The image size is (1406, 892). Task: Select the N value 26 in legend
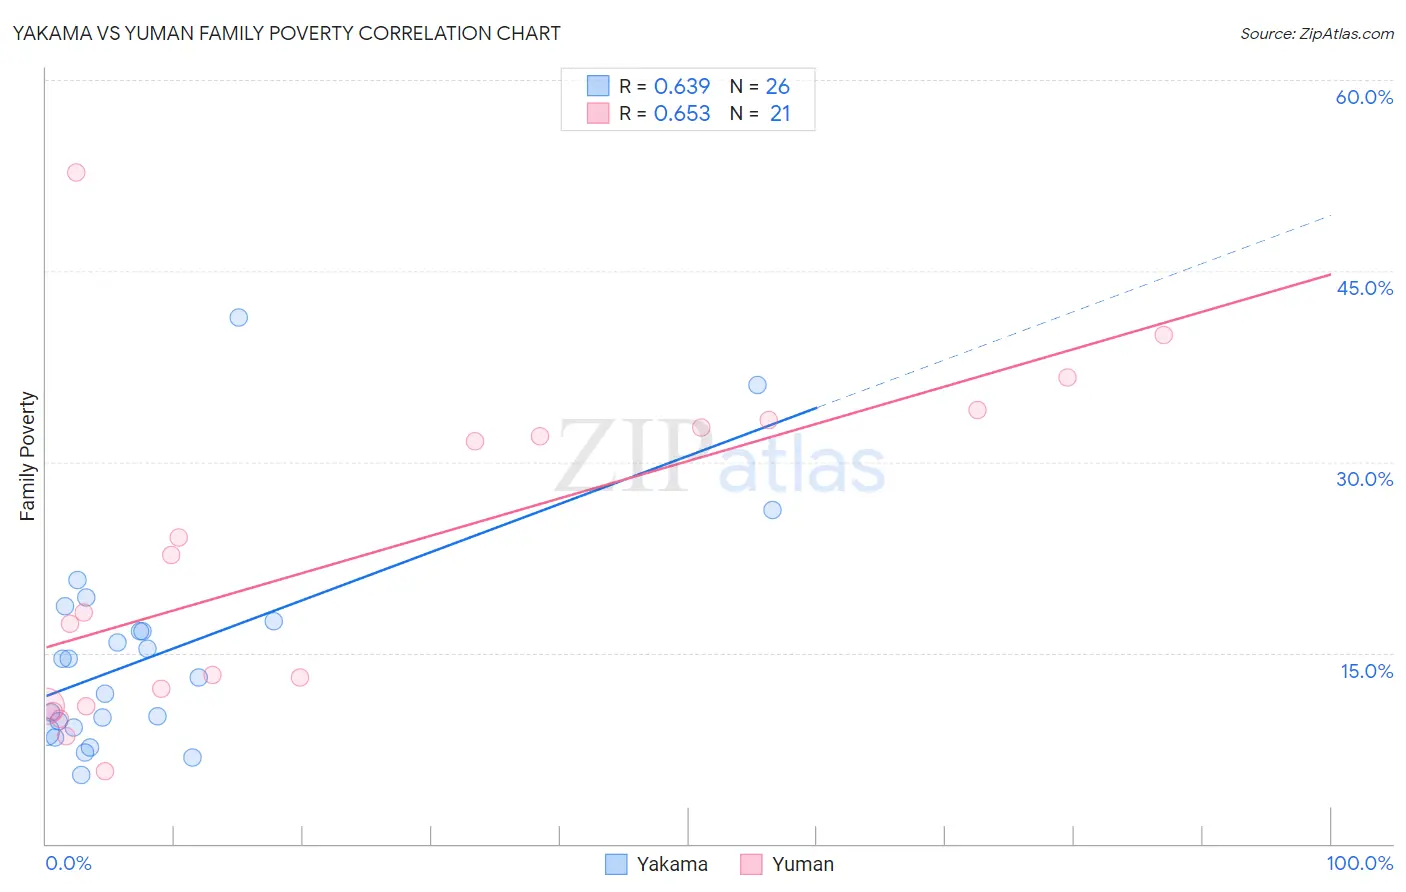(x=777, y=86)
